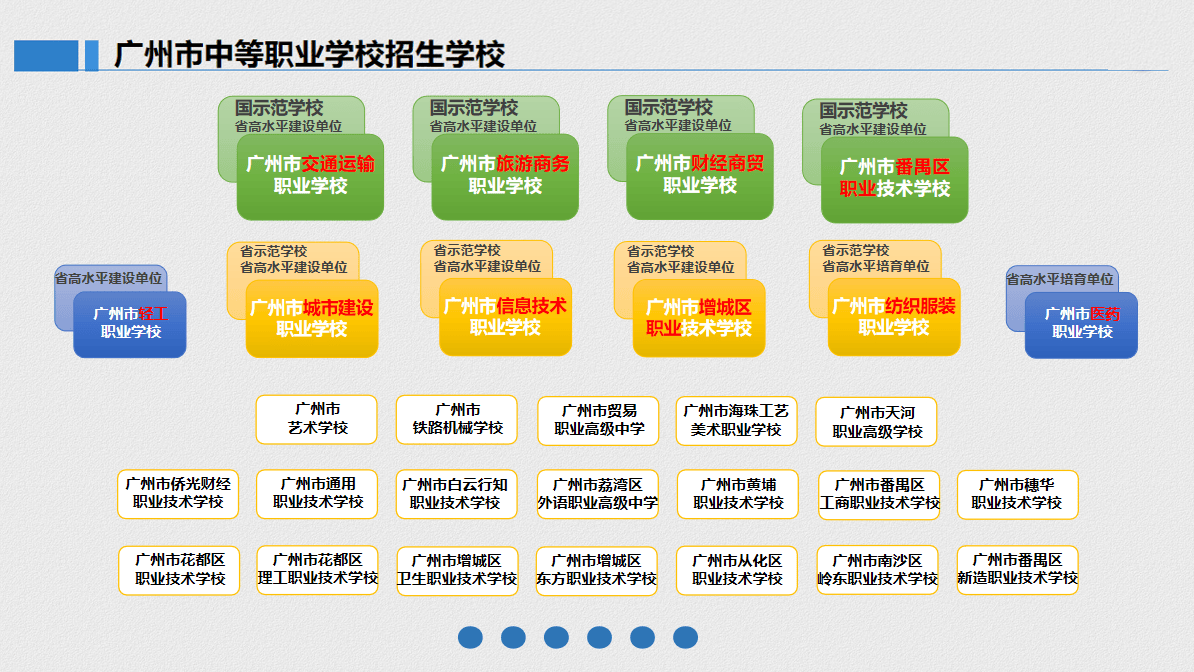Open the 广州市财经商贸职业学校 green box
This screenshot has width=1194, height=672.
coord(700,176)
